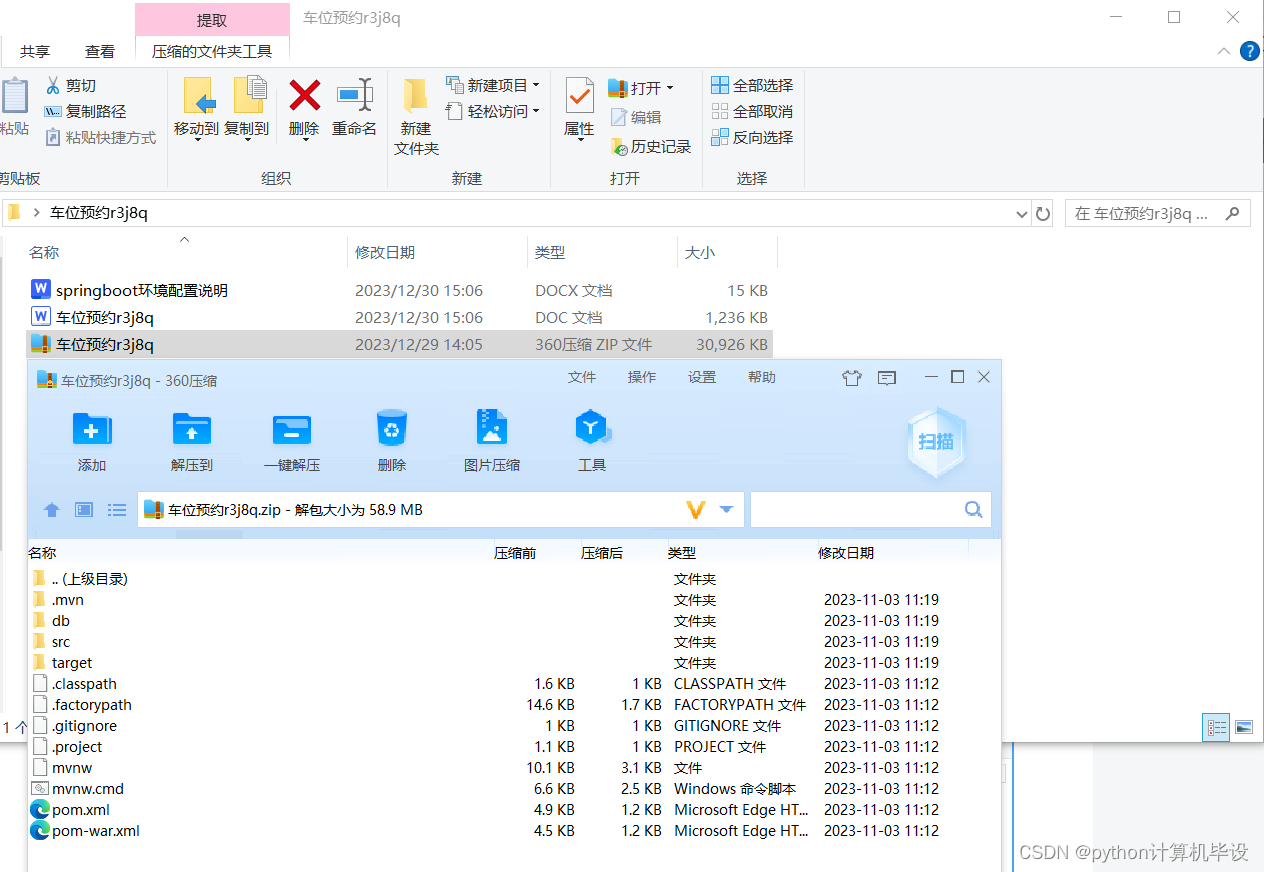Click 复制路径 copy path
The height and width of the screenshot is (872, 1264).
pyautogui.click(x=86, y=112)
